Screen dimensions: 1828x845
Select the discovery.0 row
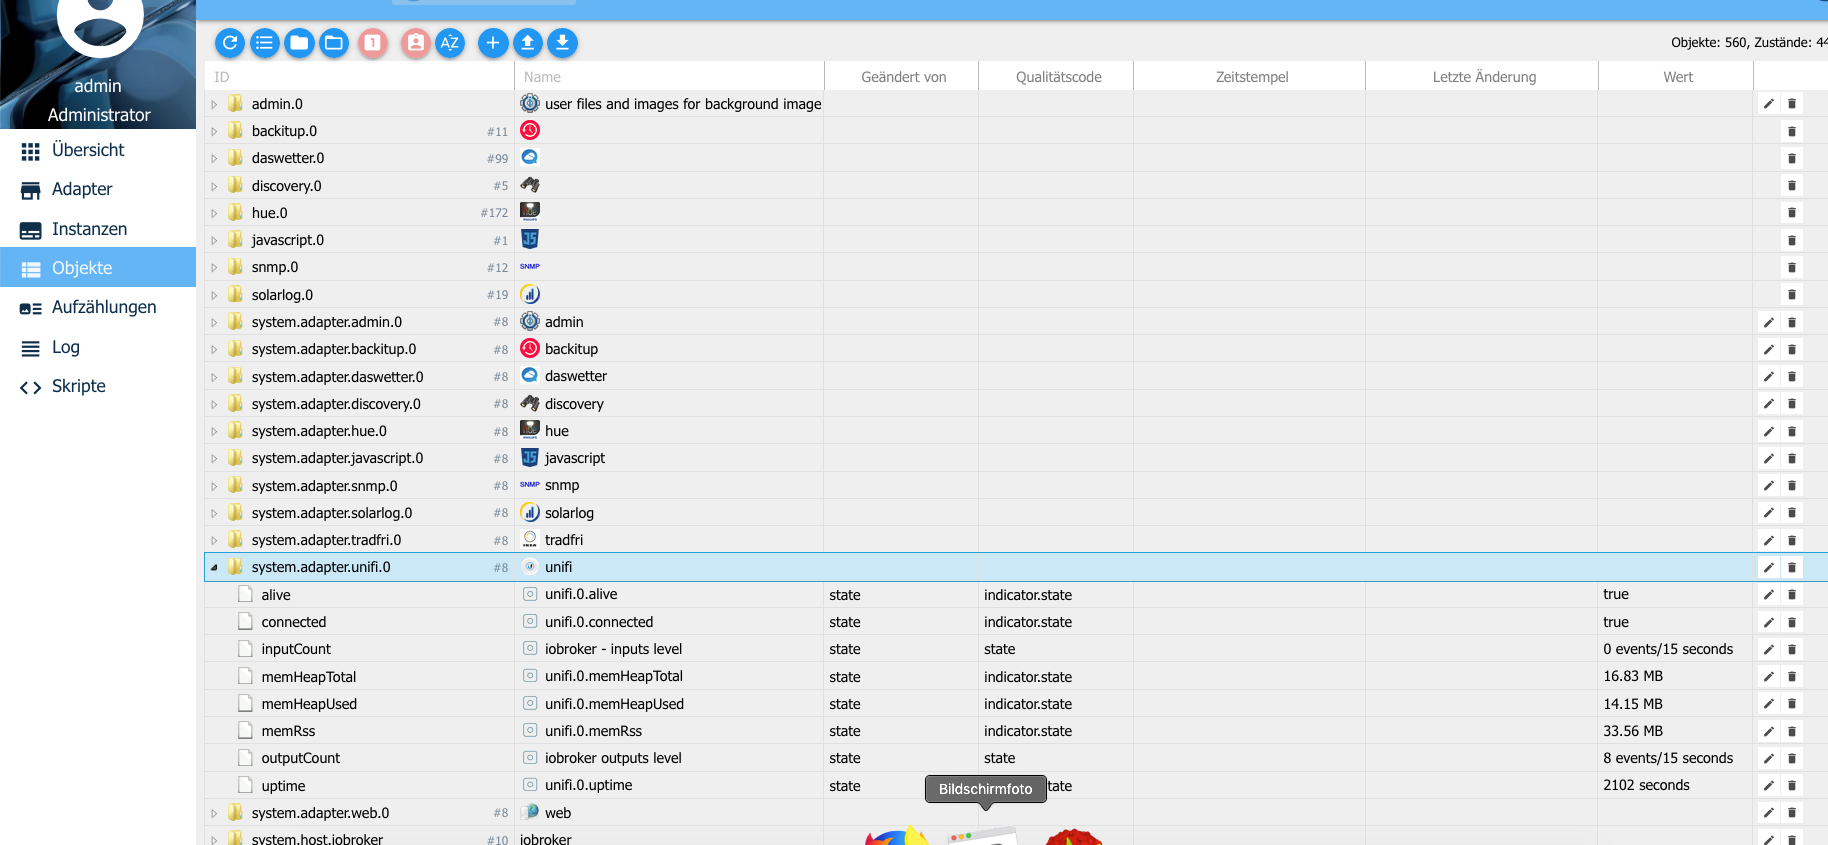pos(1016,186)
